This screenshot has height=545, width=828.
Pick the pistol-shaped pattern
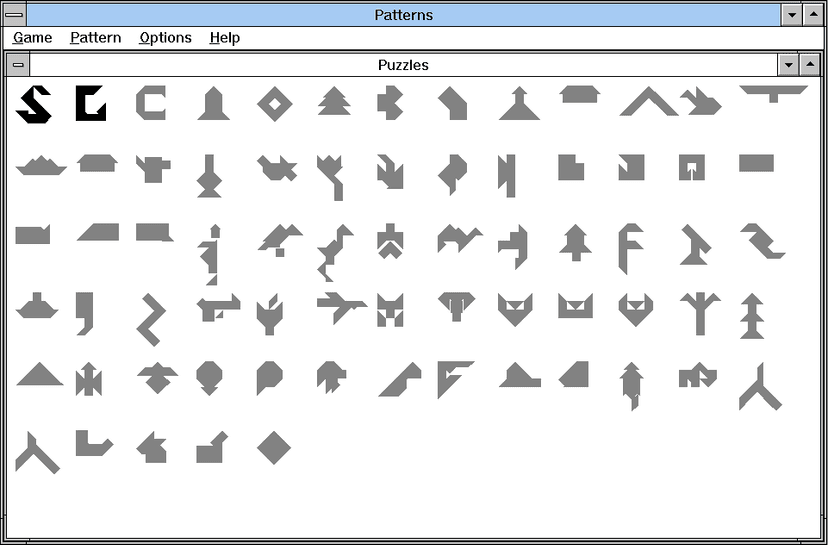pyautogui.click(x=218, y=308)
